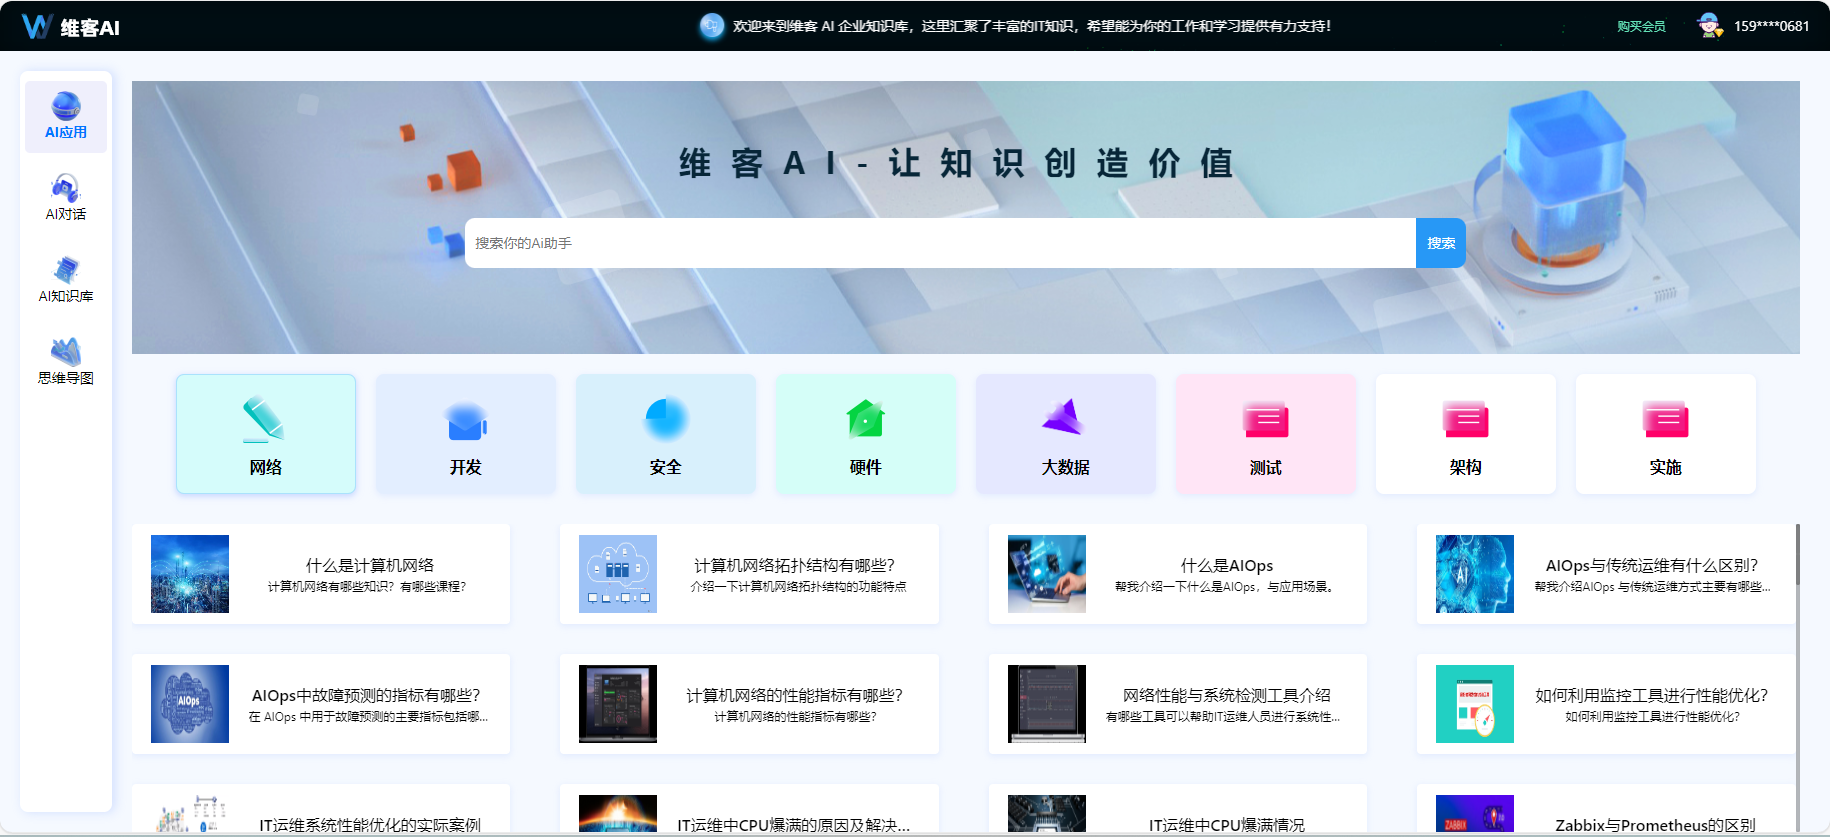This screenshot has height=837, width=1830.
Task: Click the 维客AI logo icon
Action: pos(36,26)
